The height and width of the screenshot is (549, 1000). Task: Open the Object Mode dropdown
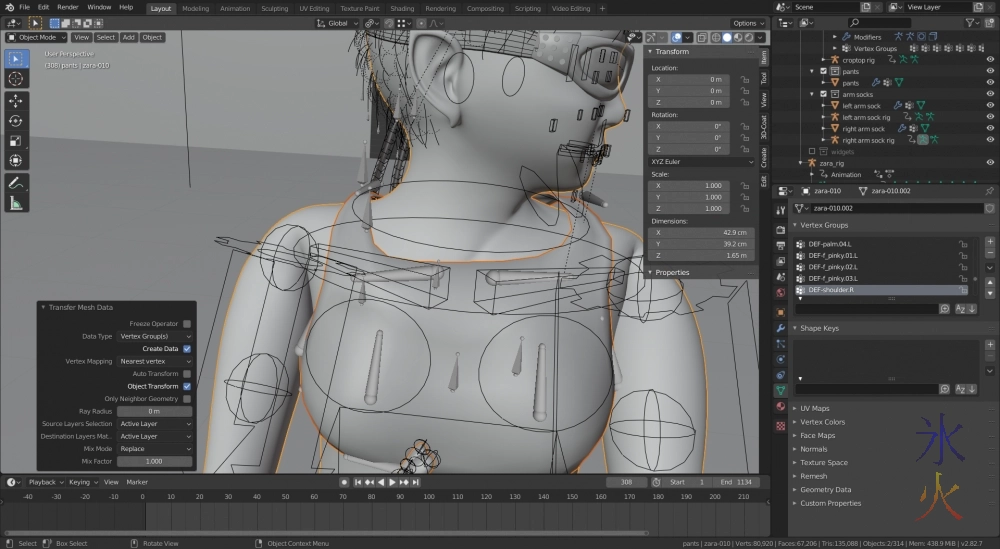pyautogui.click(x=36, y=38)
